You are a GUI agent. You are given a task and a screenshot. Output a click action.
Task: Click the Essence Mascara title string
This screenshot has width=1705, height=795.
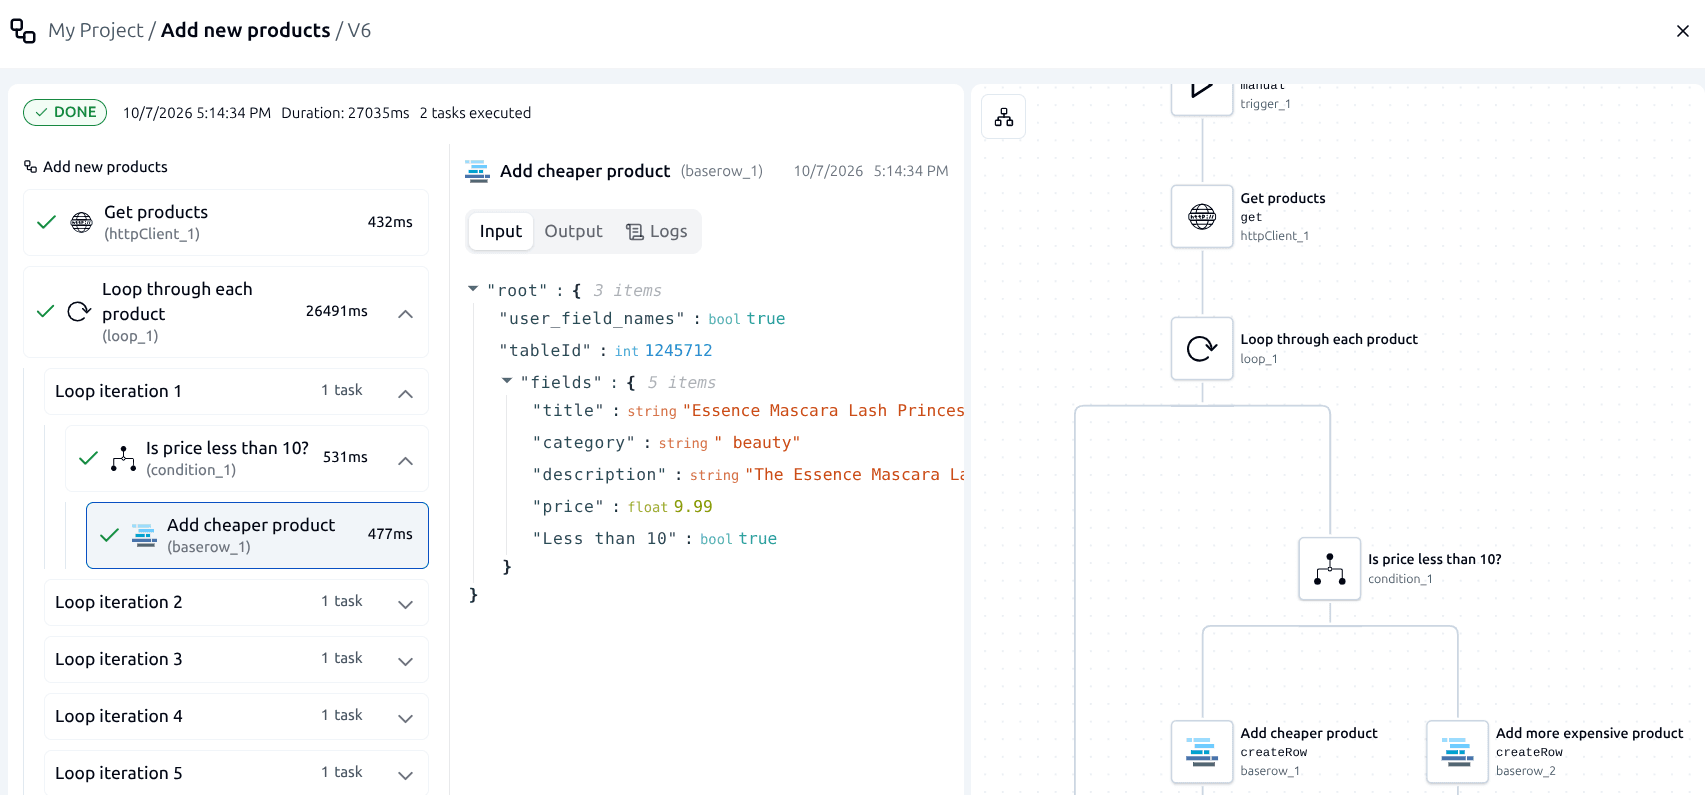point(823,410)
